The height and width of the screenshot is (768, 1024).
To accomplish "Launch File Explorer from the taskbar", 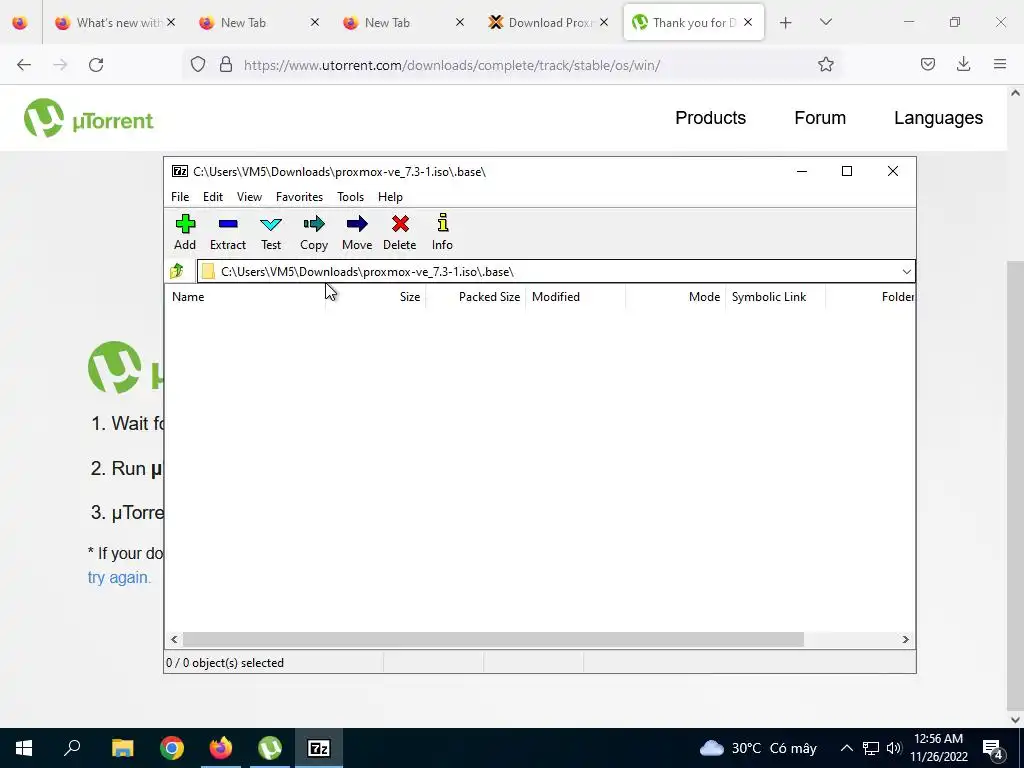I will [x=122, y=748].
